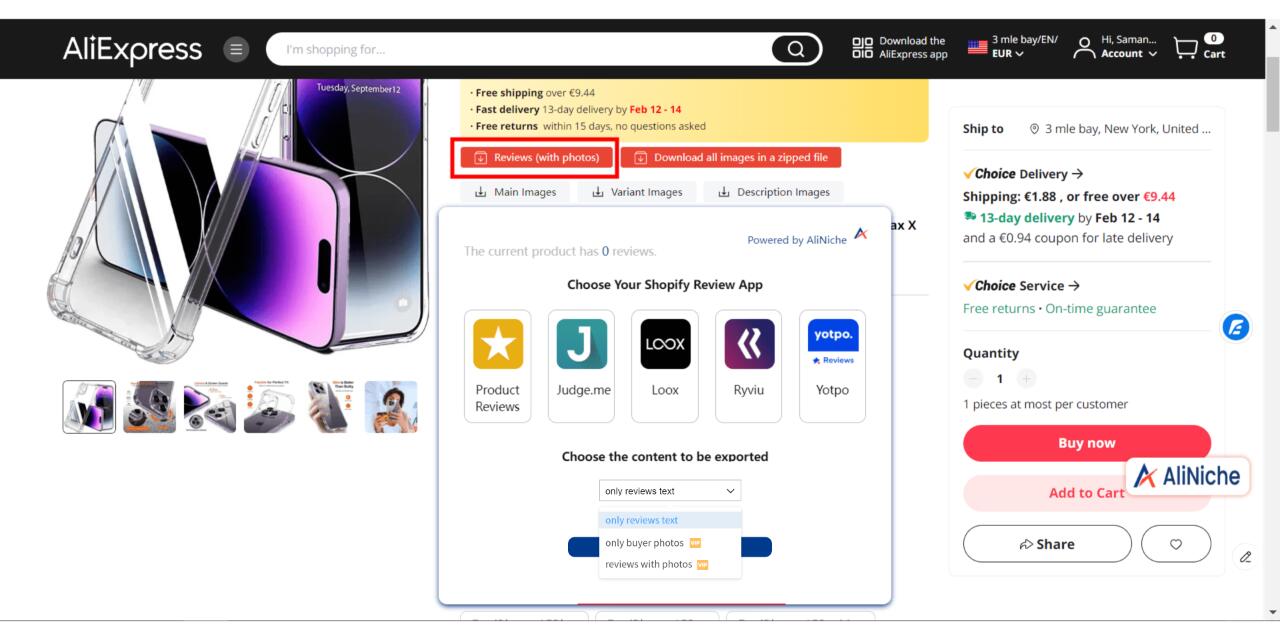Open the export content dropdown
This screenshot has width=1280, height=640.
(x=670, y=491)
